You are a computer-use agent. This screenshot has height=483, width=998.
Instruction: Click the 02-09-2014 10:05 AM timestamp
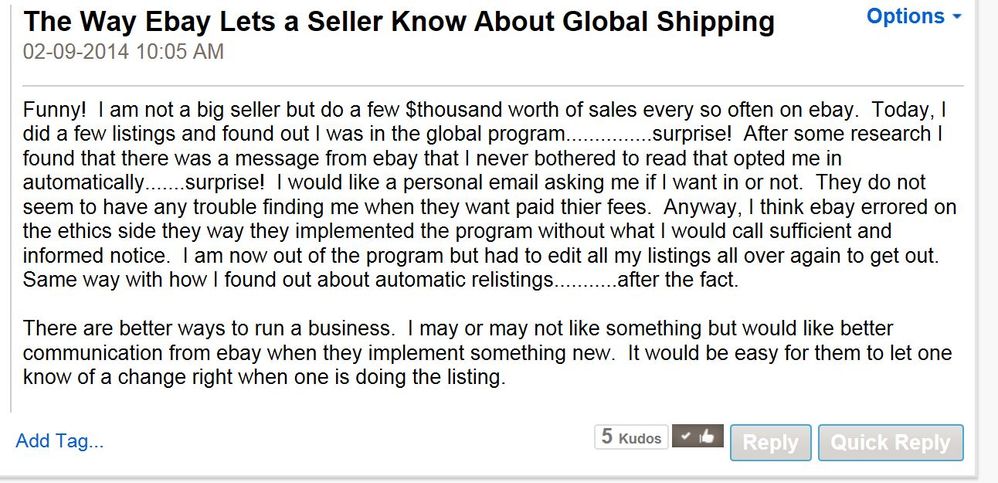point(123,52)
